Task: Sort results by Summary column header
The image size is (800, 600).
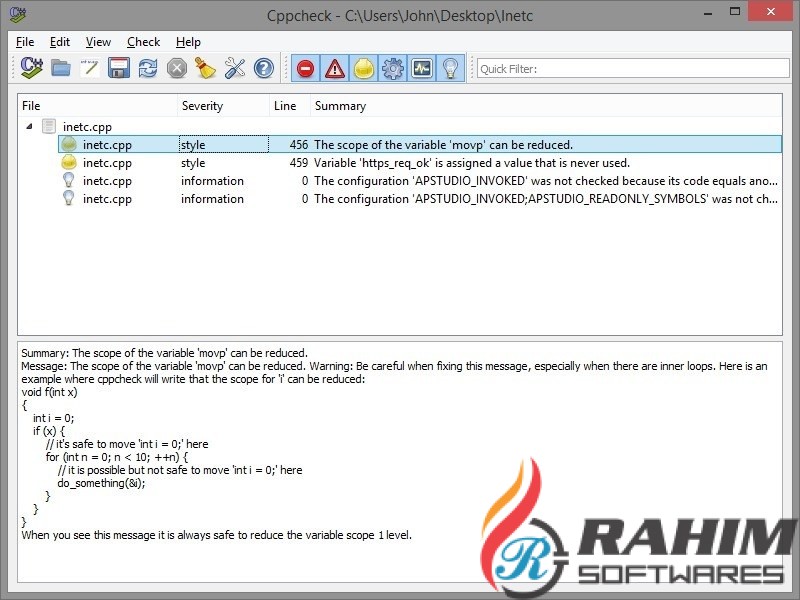Action: tap(546, 106)
